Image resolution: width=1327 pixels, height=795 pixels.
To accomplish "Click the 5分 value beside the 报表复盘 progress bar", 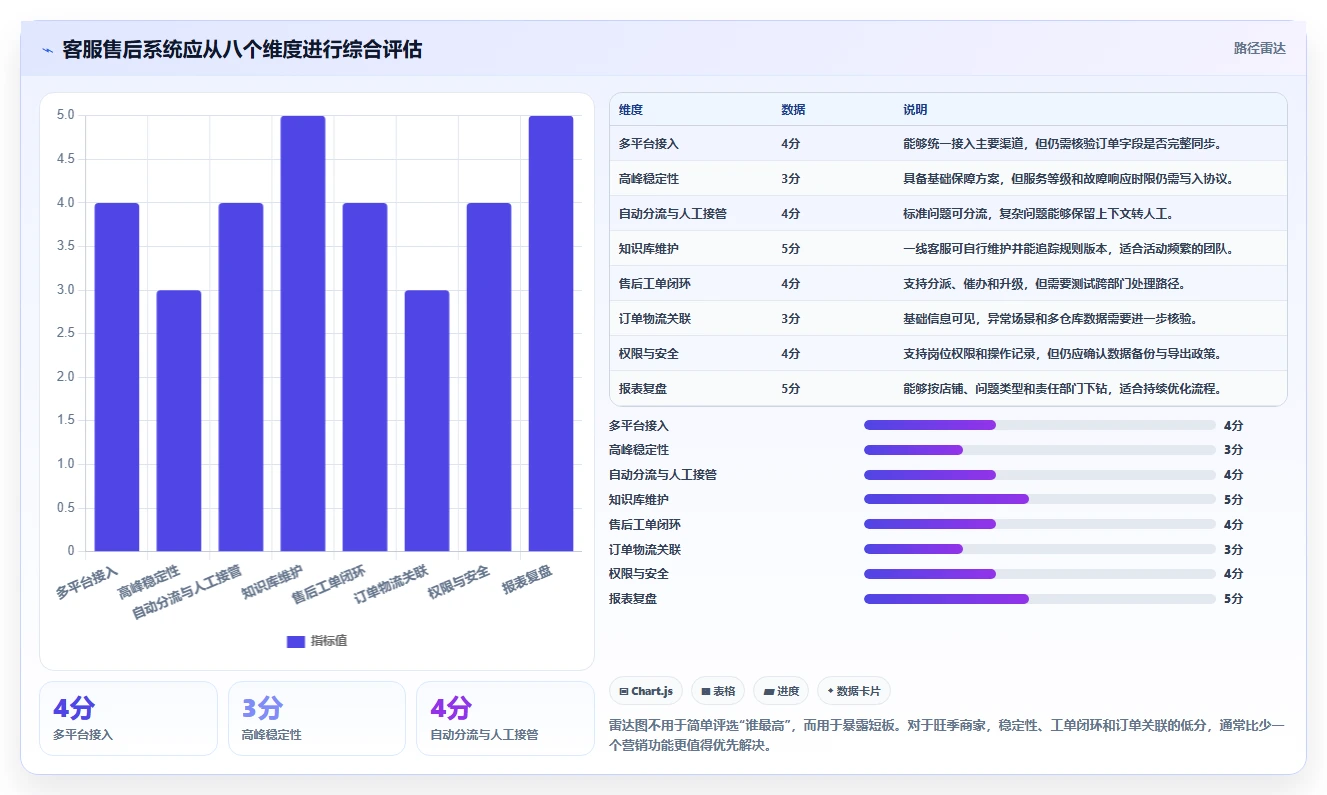I will click(1233, 599).
